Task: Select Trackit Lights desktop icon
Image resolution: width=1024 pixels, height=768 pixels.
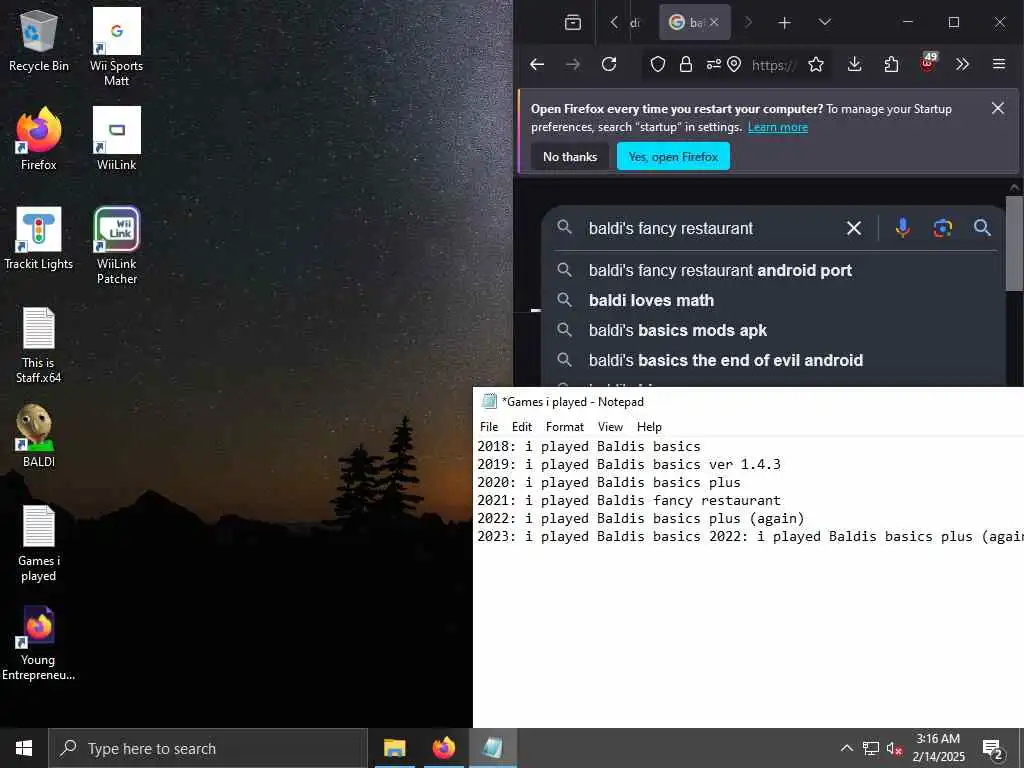Action: point(39,238)
